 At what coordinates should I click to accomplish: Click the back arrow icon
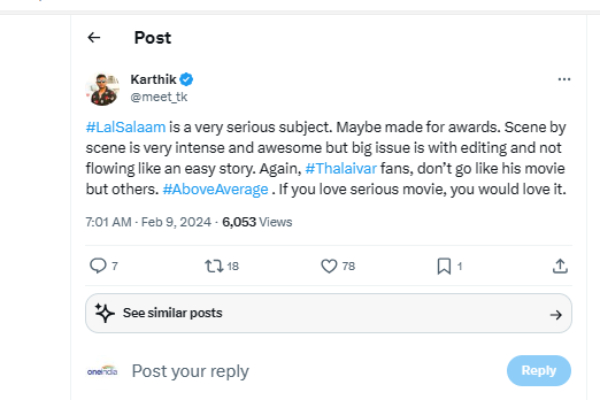94,38
